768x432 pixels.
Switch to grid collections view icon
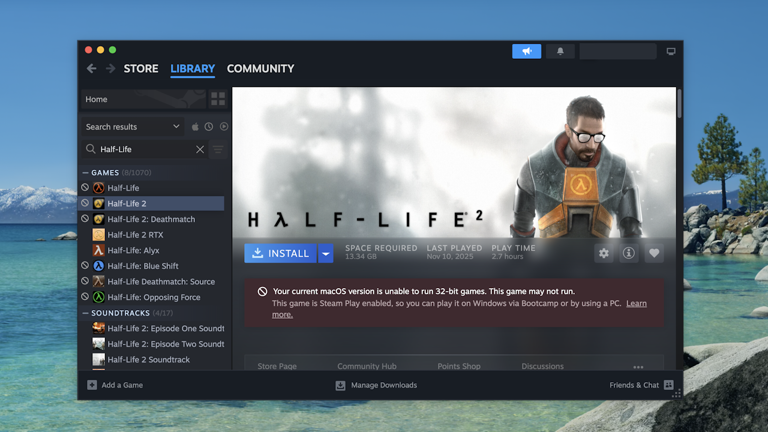coord(218,99)
